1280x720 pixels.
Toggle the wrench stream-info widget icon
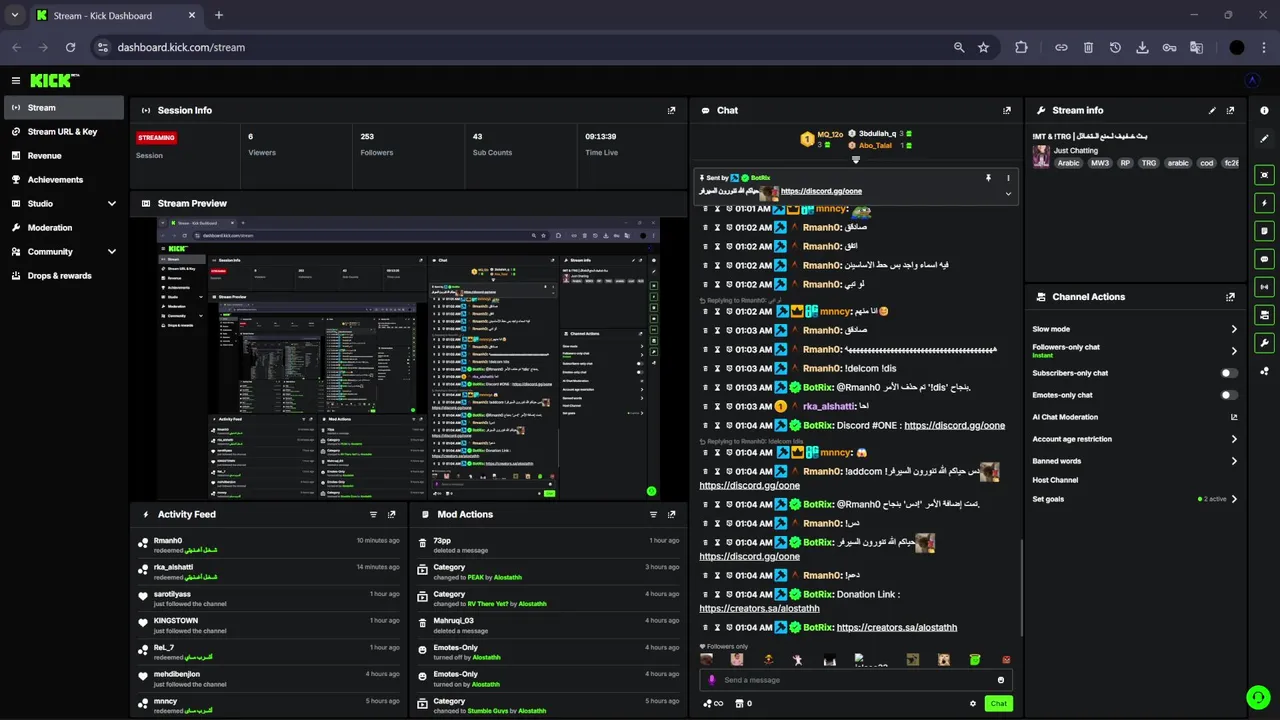(x=1264, y=343)
